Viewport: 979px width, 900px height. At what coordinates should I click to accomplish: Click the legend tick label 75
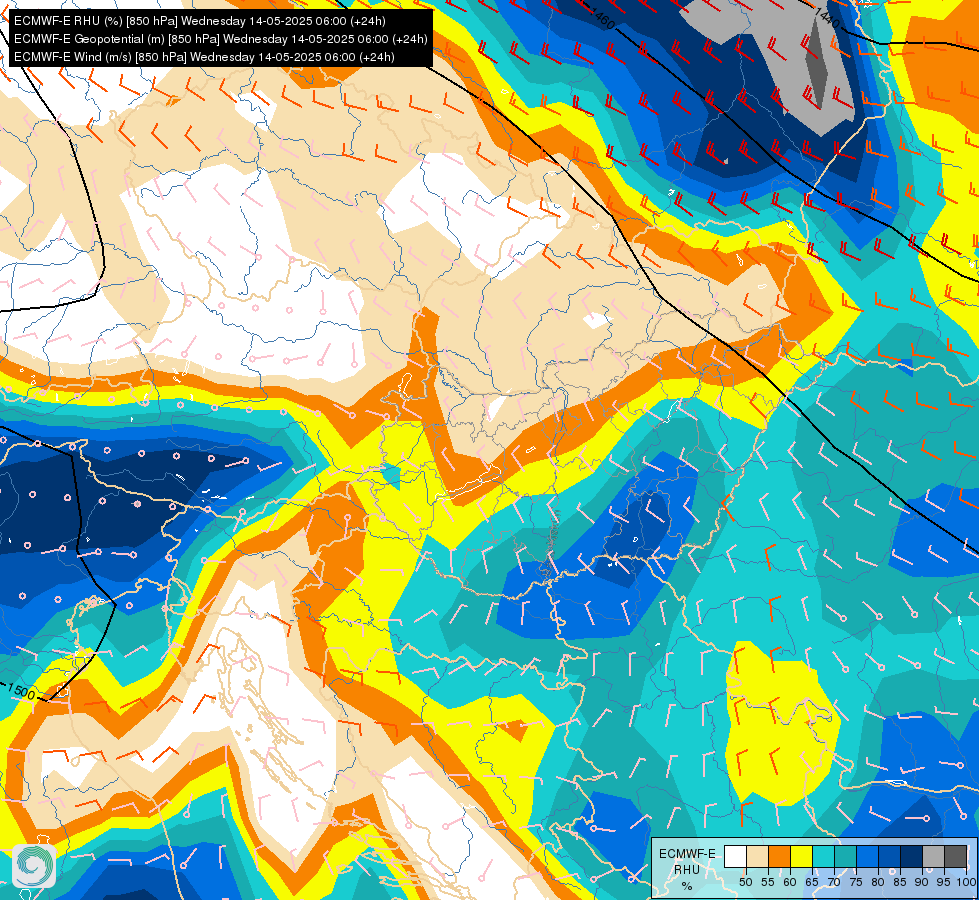[856, 882]
